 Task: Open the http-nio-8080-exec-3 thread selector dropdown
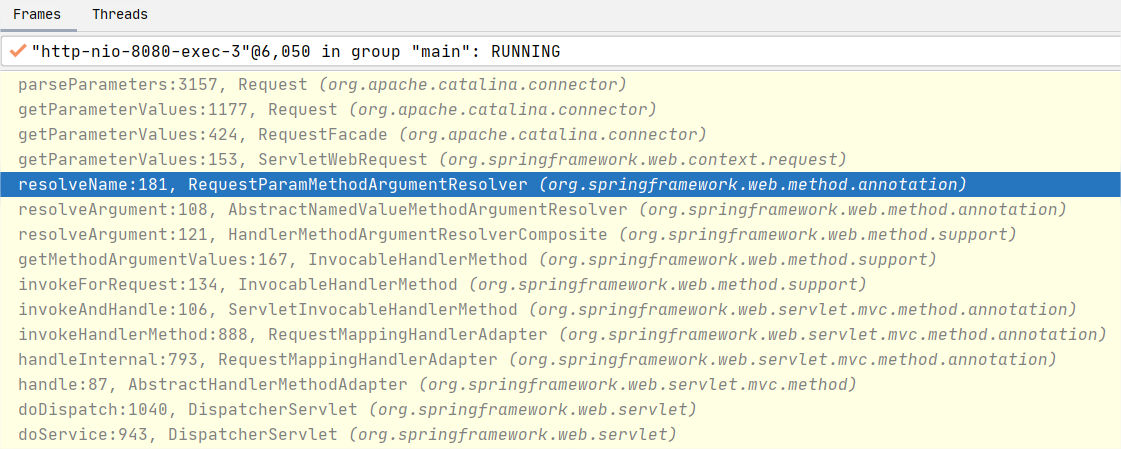[x=560, y=51]
